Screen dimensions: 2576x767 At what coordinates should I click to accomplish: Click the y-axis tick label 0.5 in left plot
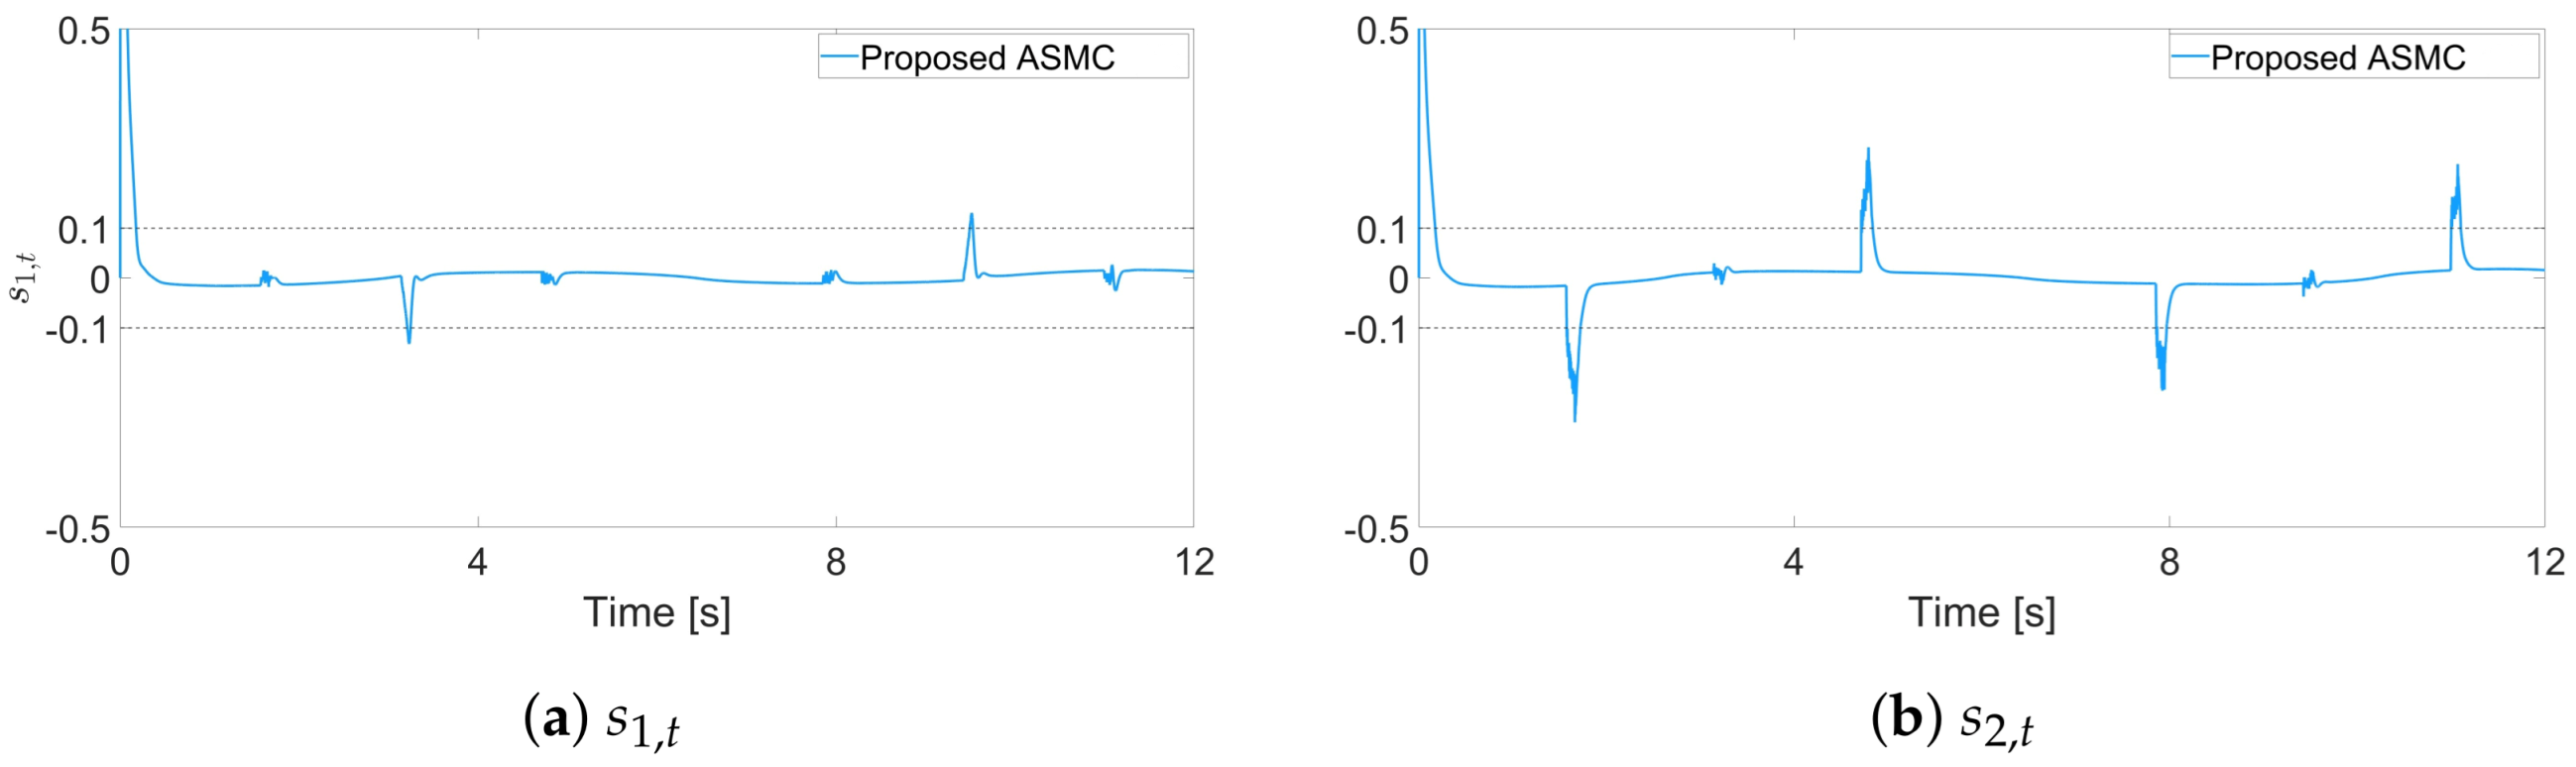coord(84,31)
